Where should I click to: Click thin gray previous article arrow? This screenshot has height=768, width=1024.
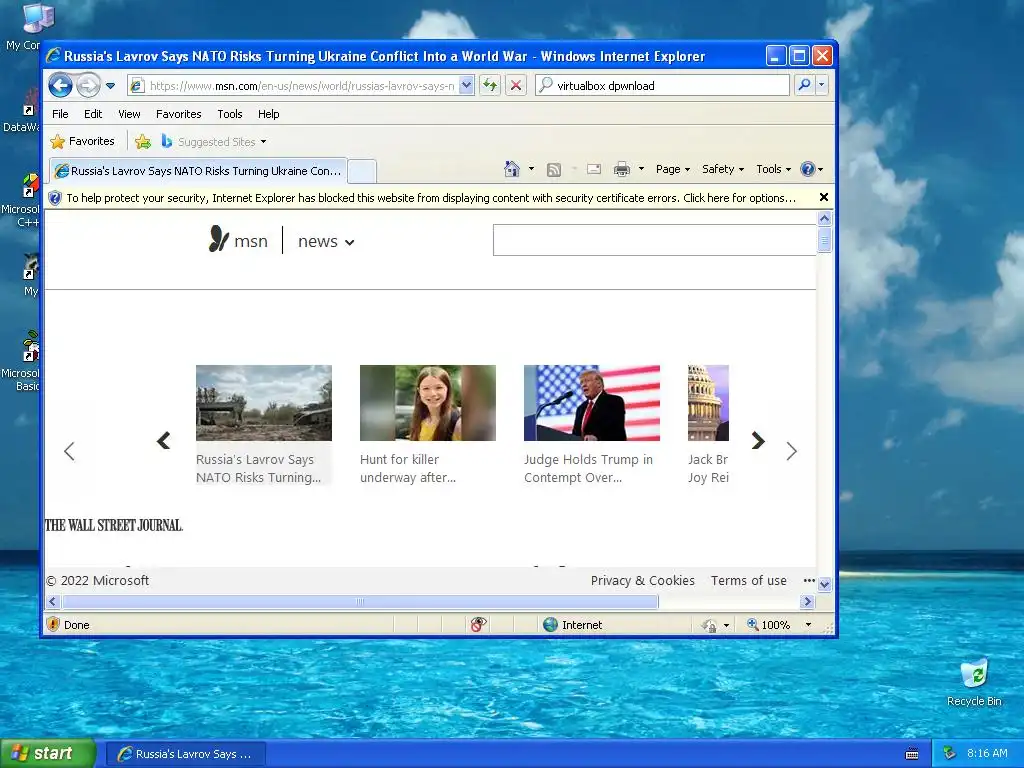69,451
